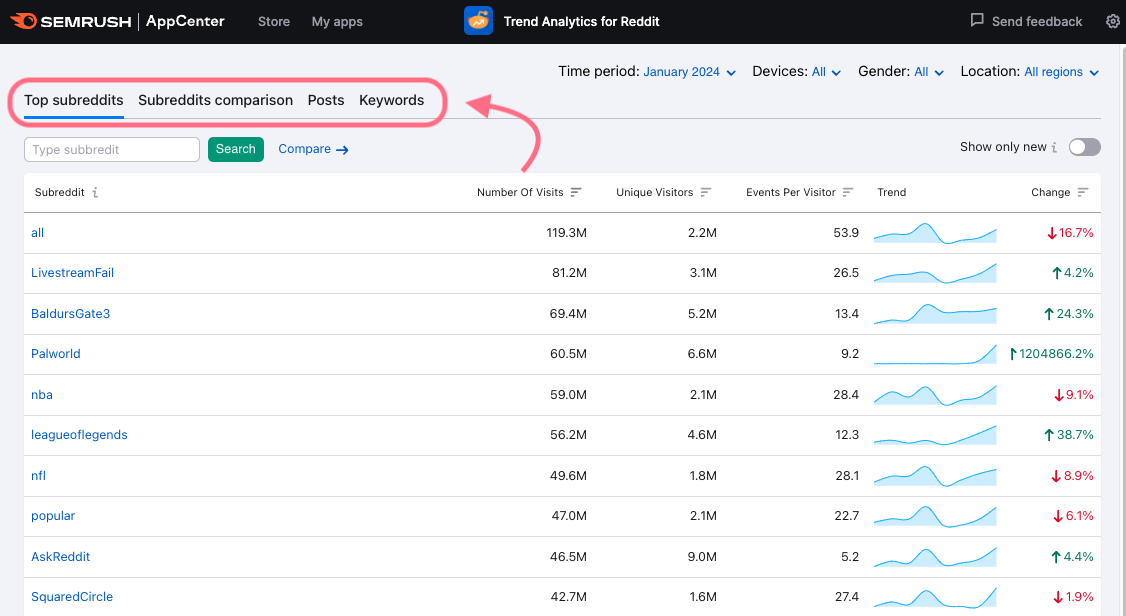1126x616 pixels.
Task: Click the 8.9% change value for nfl
Action: [x=1072, y=475]
